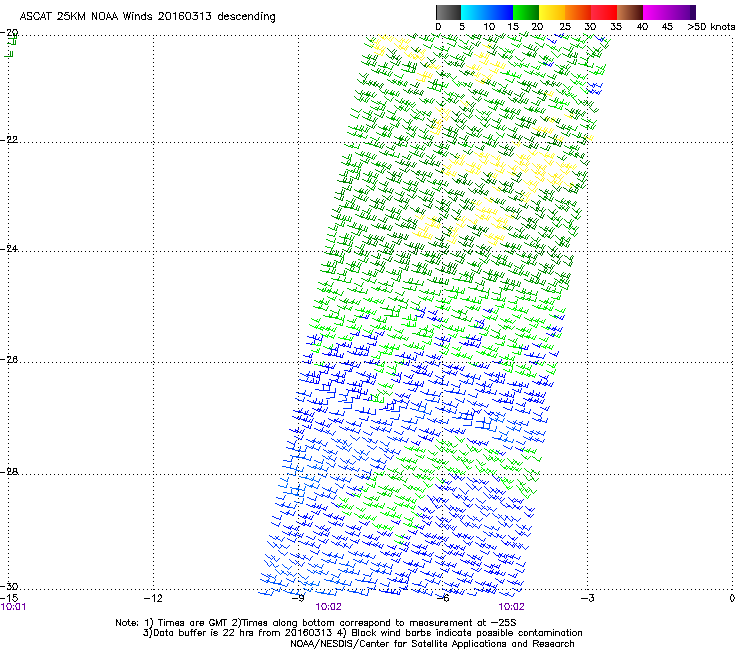Click the 'Data buffer is 22 hrs' note line
This screenshot has width=740, height=650.
(x=362, y=633)
